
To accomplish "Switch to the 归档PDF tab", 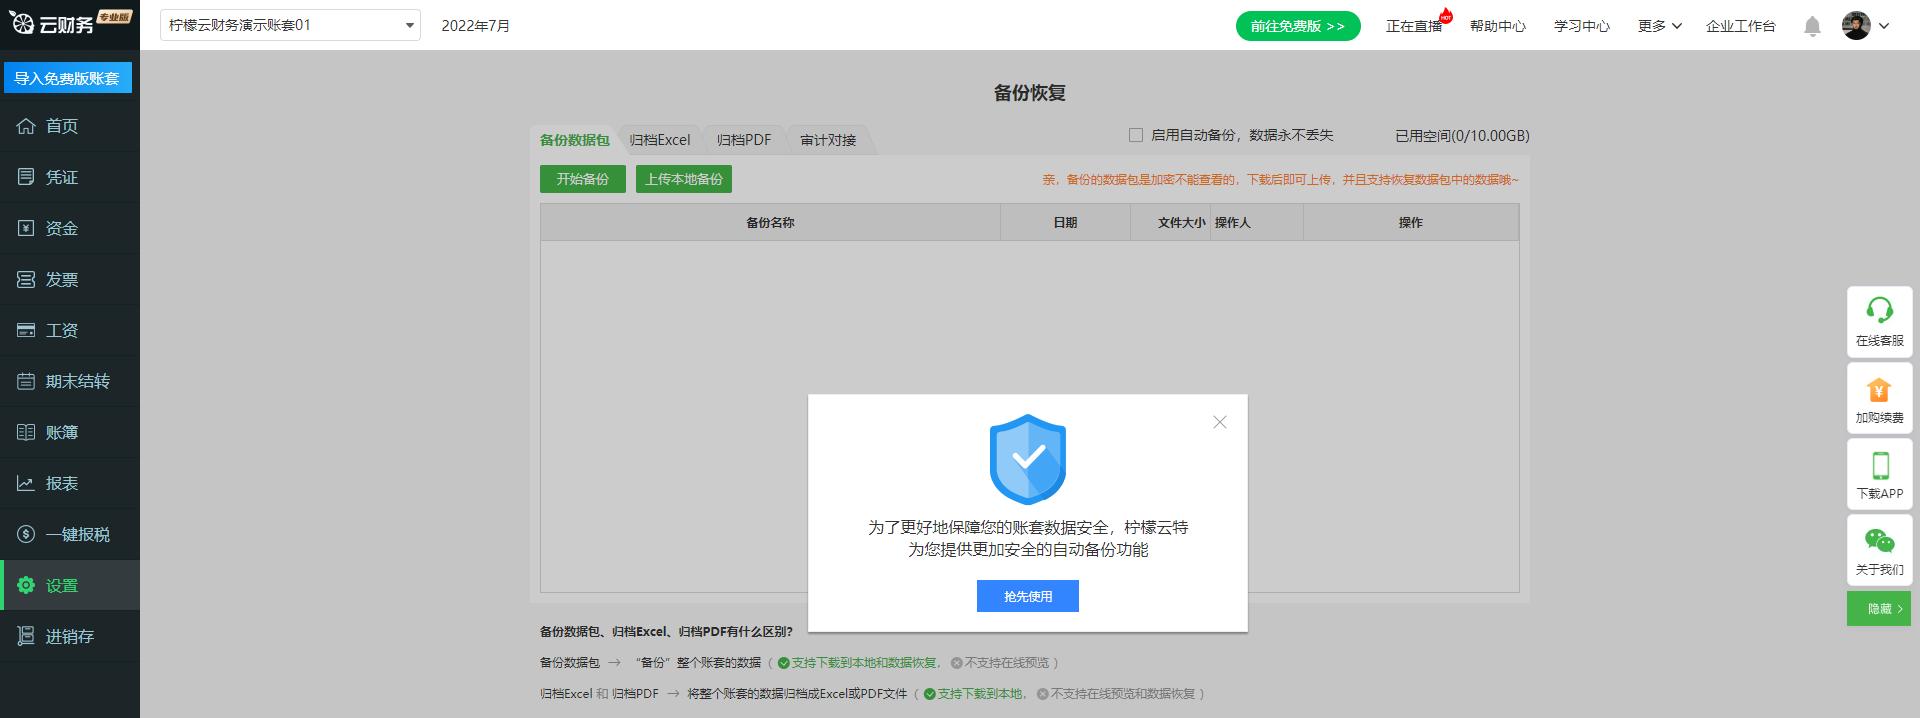I will click(744, 140).
